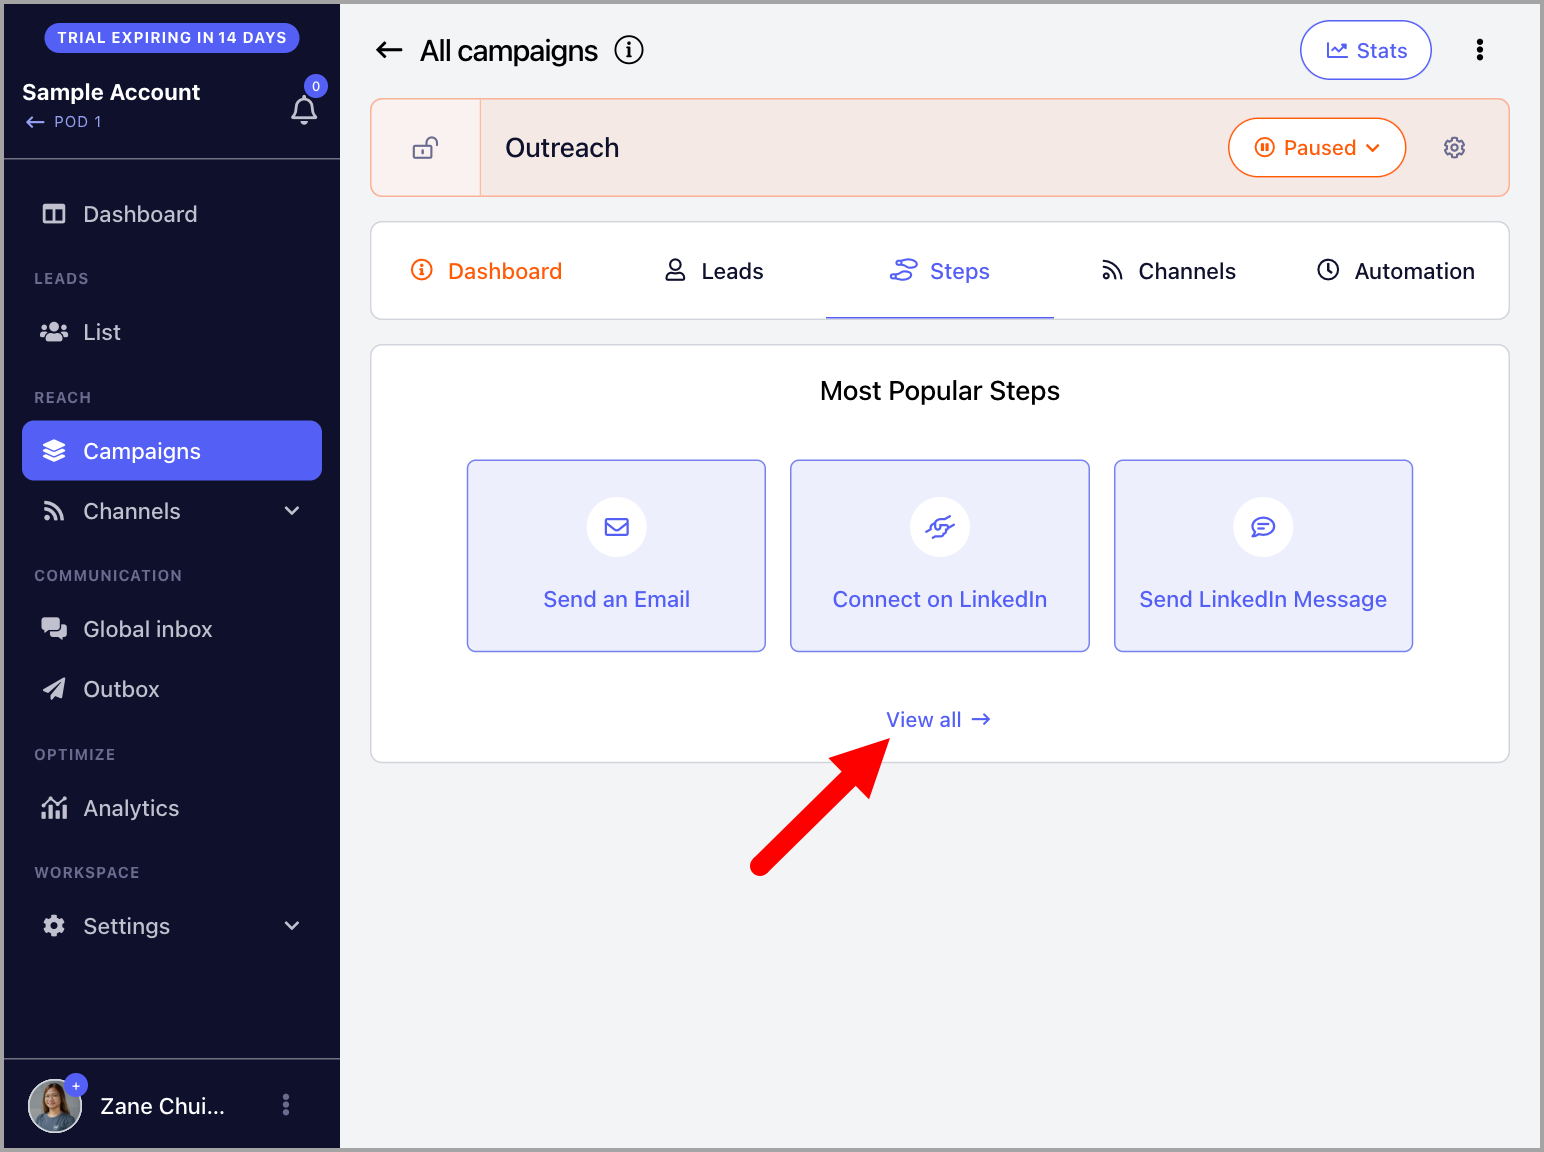
Task: Open the three-dot menu beside Stats
Action: pyautogui.click(x=1480, y=50)
